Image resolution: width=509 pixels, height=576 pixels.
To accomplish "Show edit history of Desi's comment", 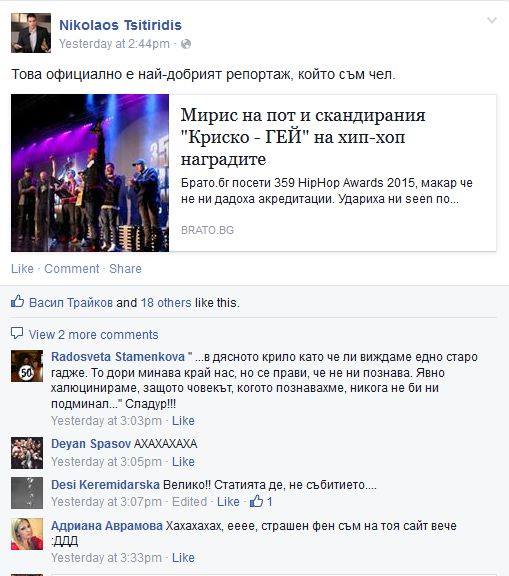I will pyautogui.click(x=189, y=501).
